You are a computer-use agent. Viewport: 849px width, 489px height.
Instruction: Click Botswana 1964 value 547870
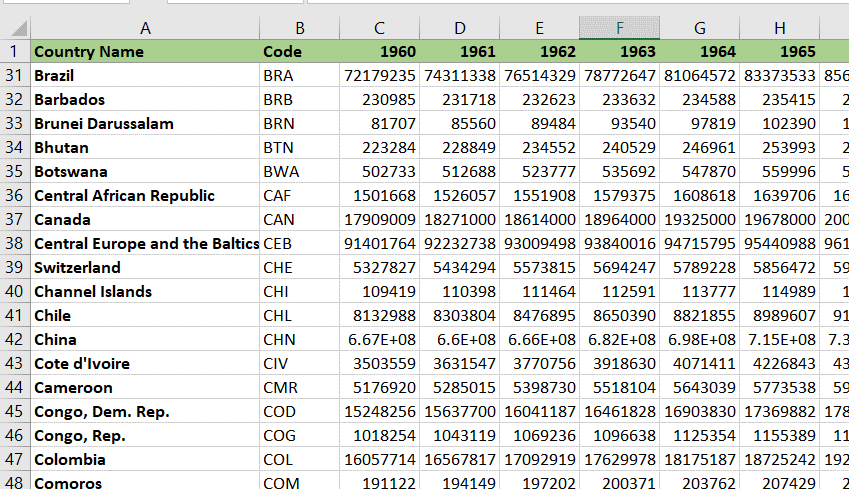[700, 172]
